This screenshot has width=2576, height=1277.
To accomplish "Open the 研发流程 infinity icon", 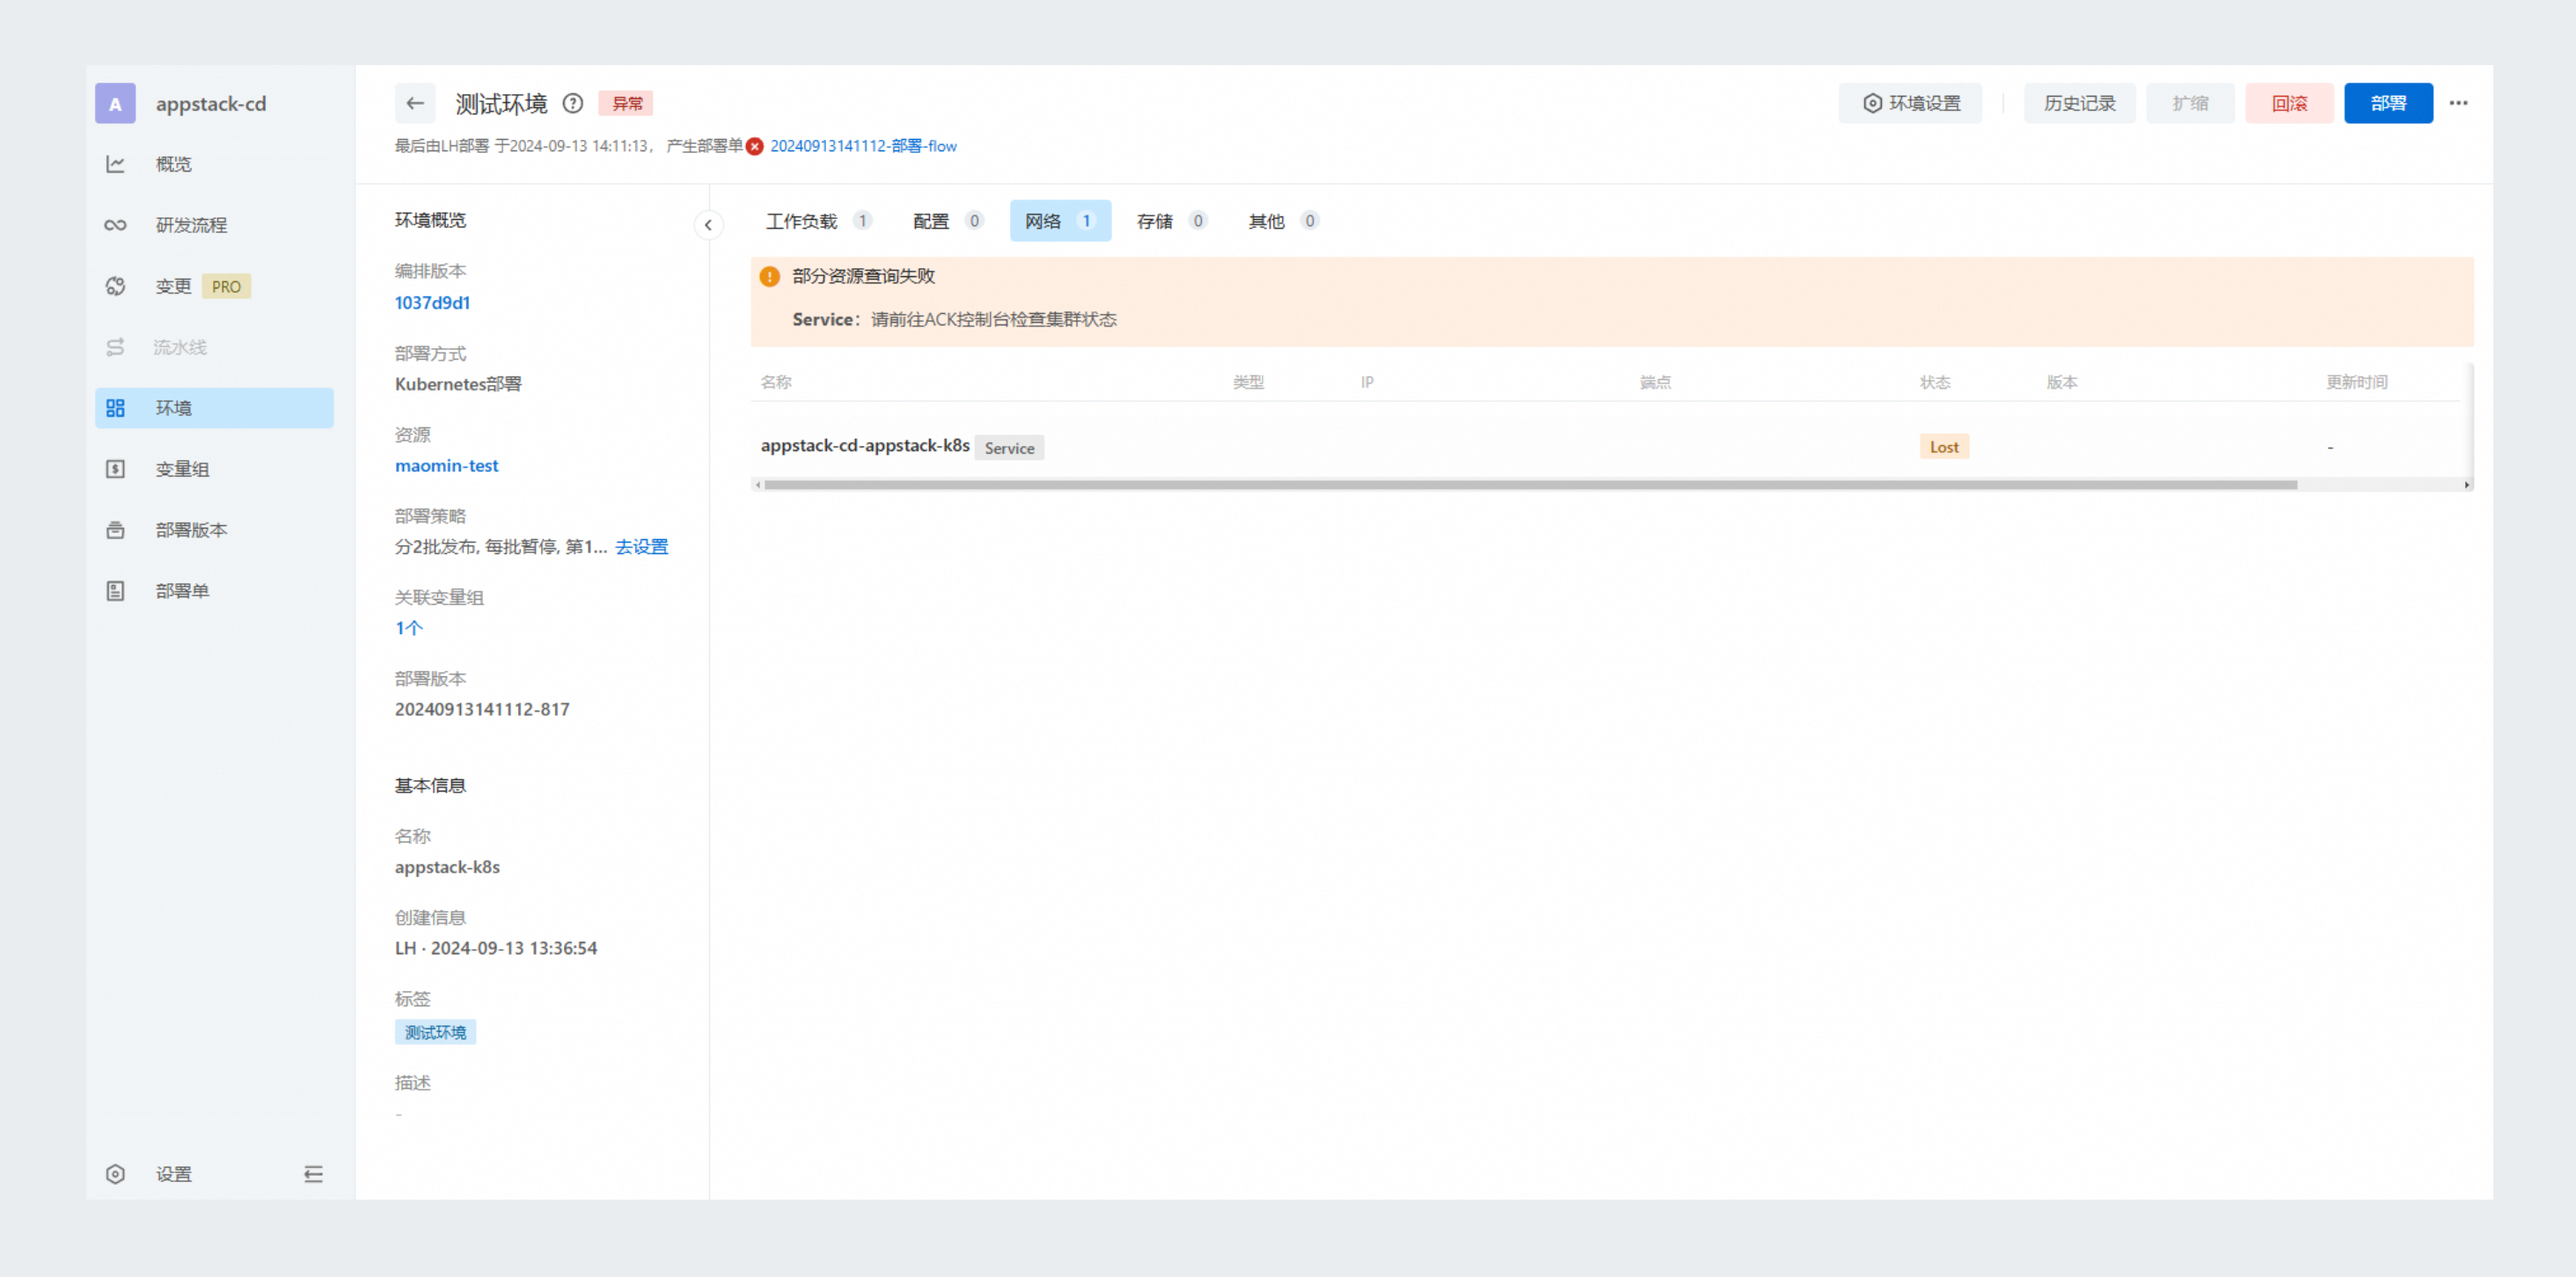I will pos(115,225).
